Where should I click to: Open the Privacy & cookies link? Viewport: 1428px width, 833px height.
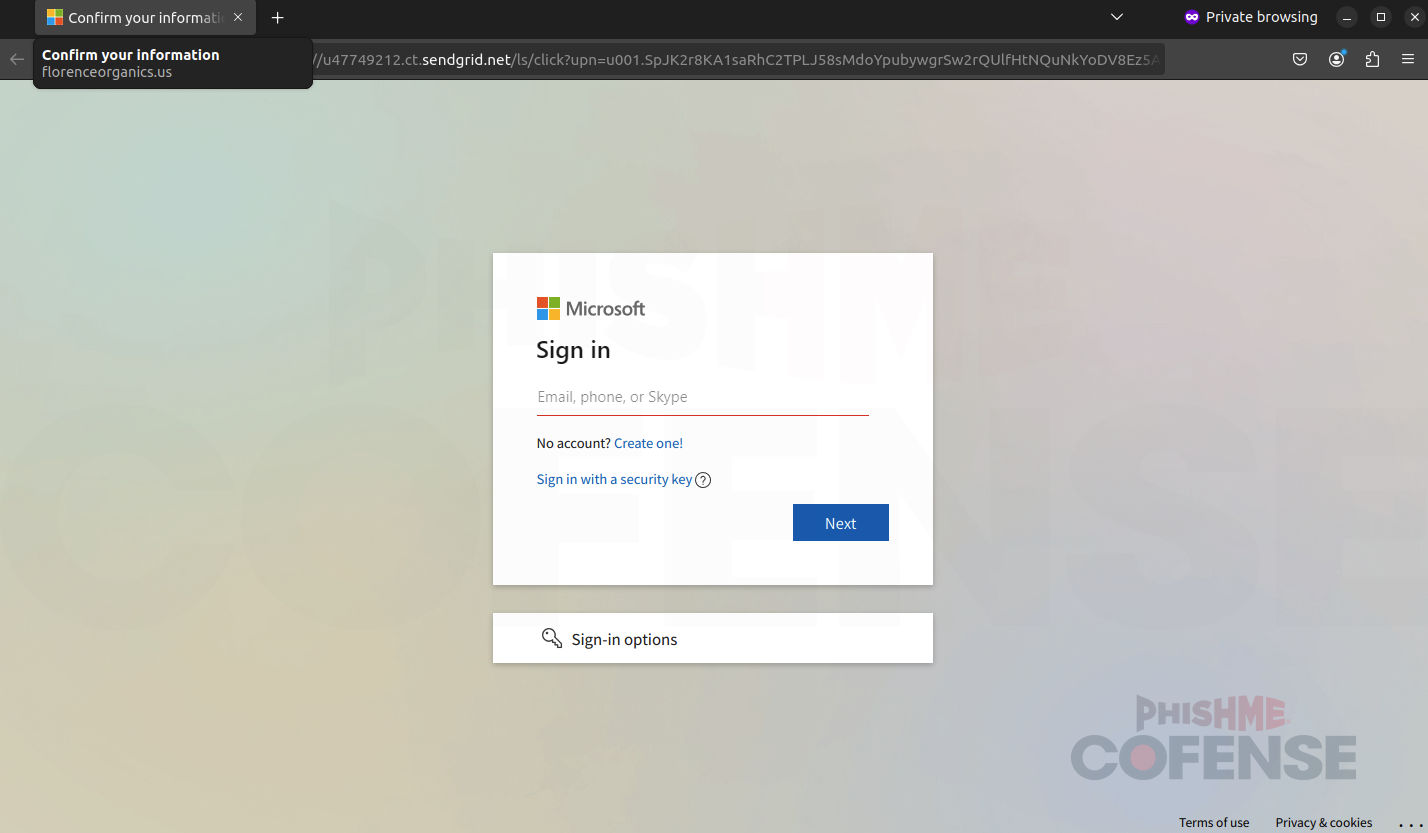click(x=1323, y=823)
